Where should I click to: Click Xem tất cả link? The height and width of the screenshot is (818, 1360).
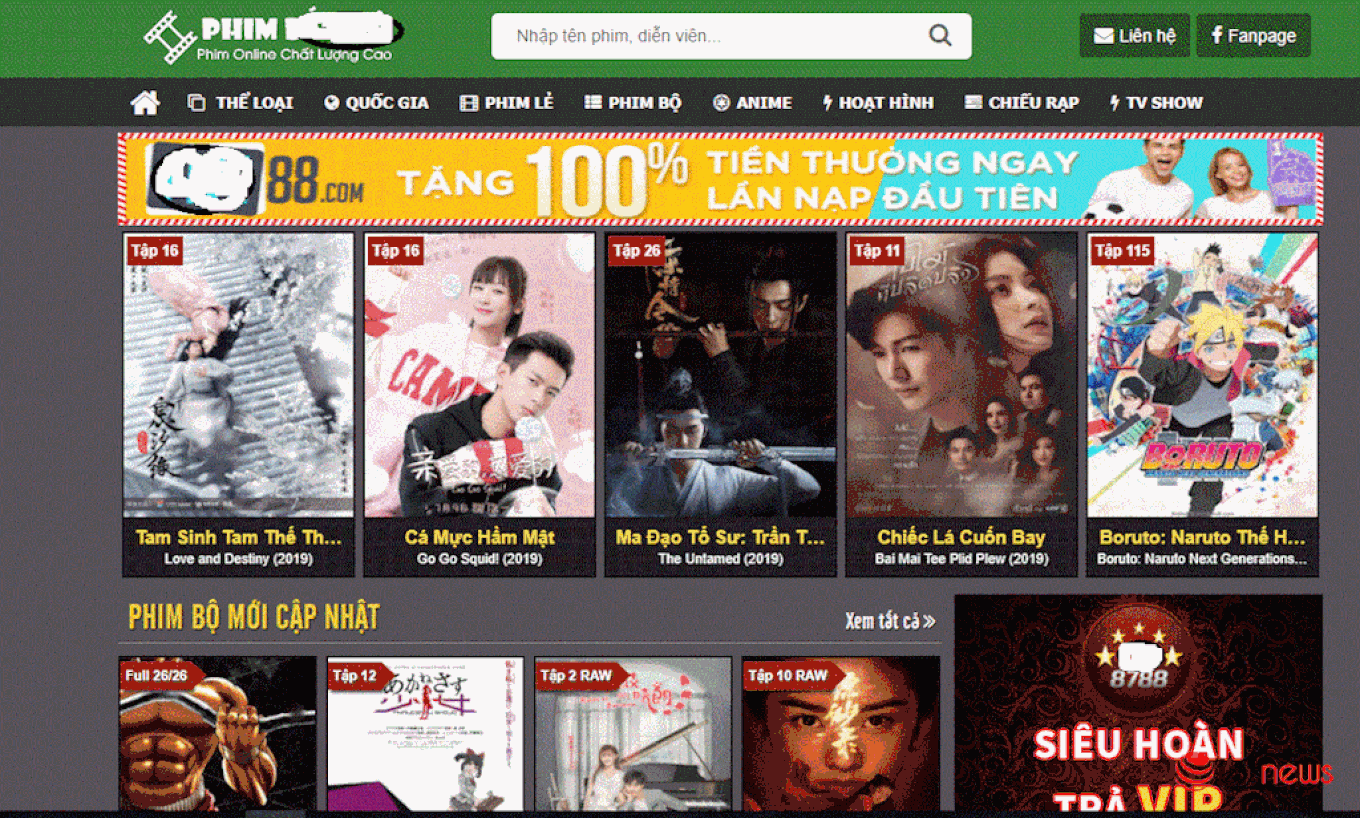point(890,621)
